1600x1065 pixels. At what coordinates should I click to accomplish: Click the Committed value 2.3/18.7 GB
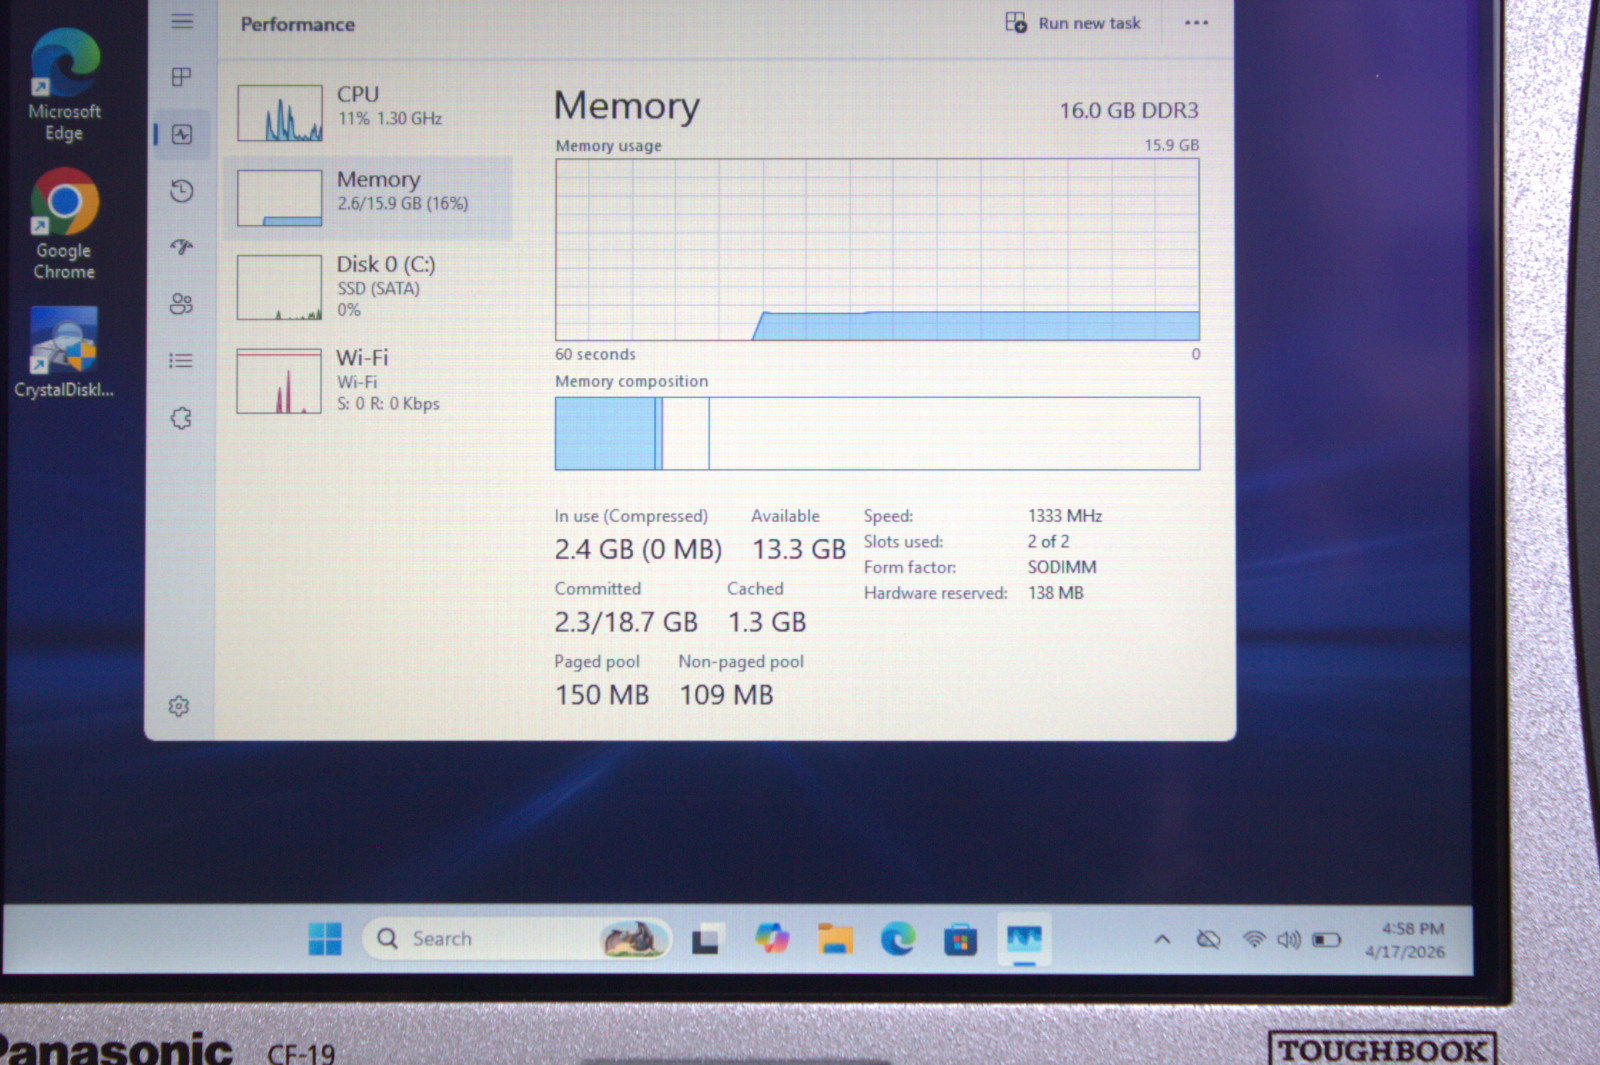coord(626,622)
